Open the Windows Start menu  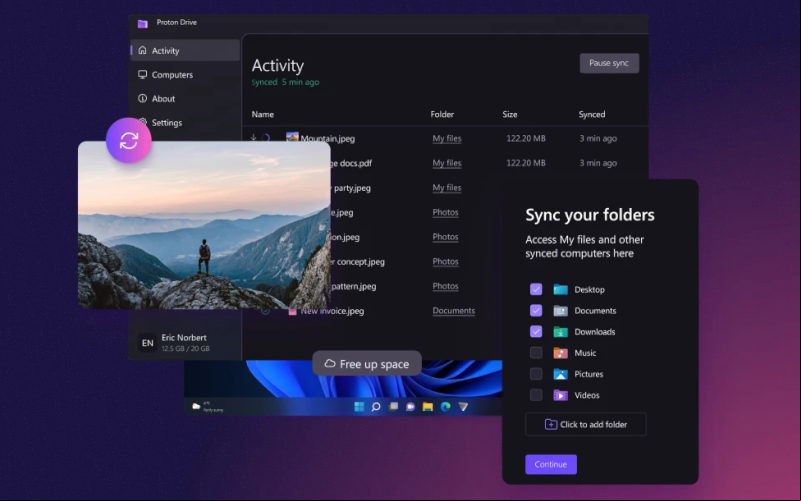(x=359, y=407)
